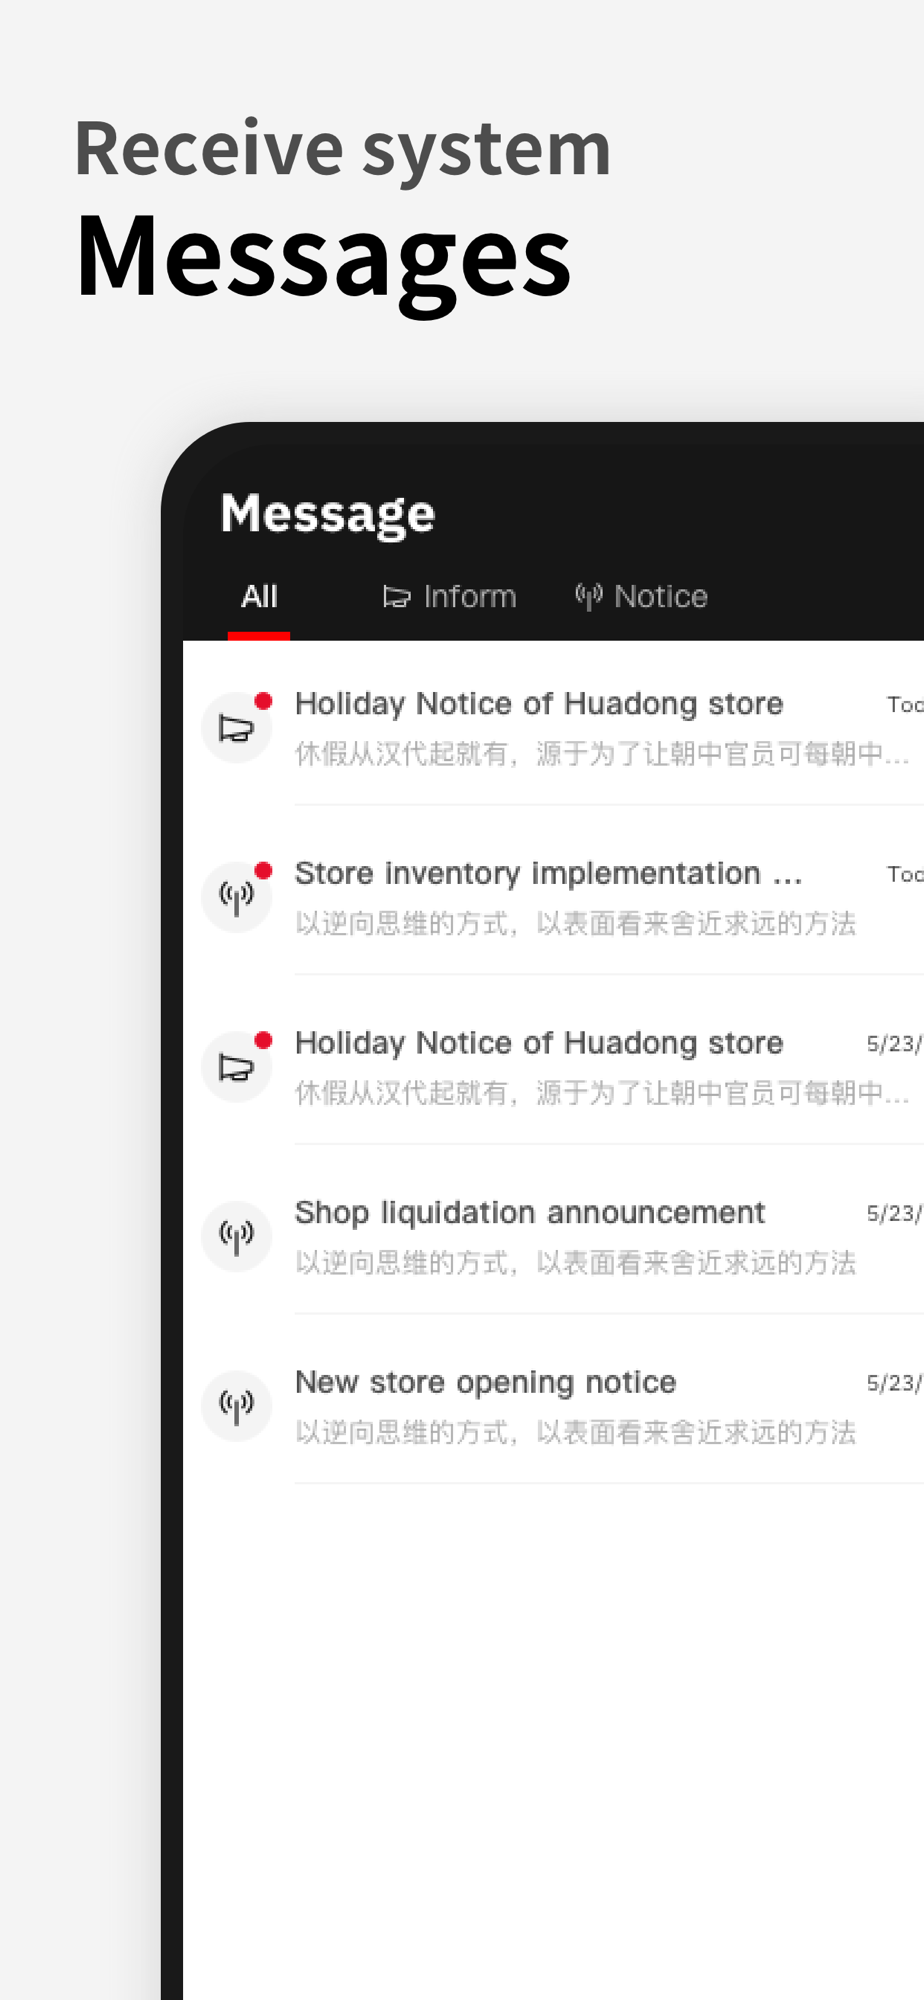924x2000 pixels.
Task: Open the first Holiday Notice megaphone icon
Action: tap(237, 728)
